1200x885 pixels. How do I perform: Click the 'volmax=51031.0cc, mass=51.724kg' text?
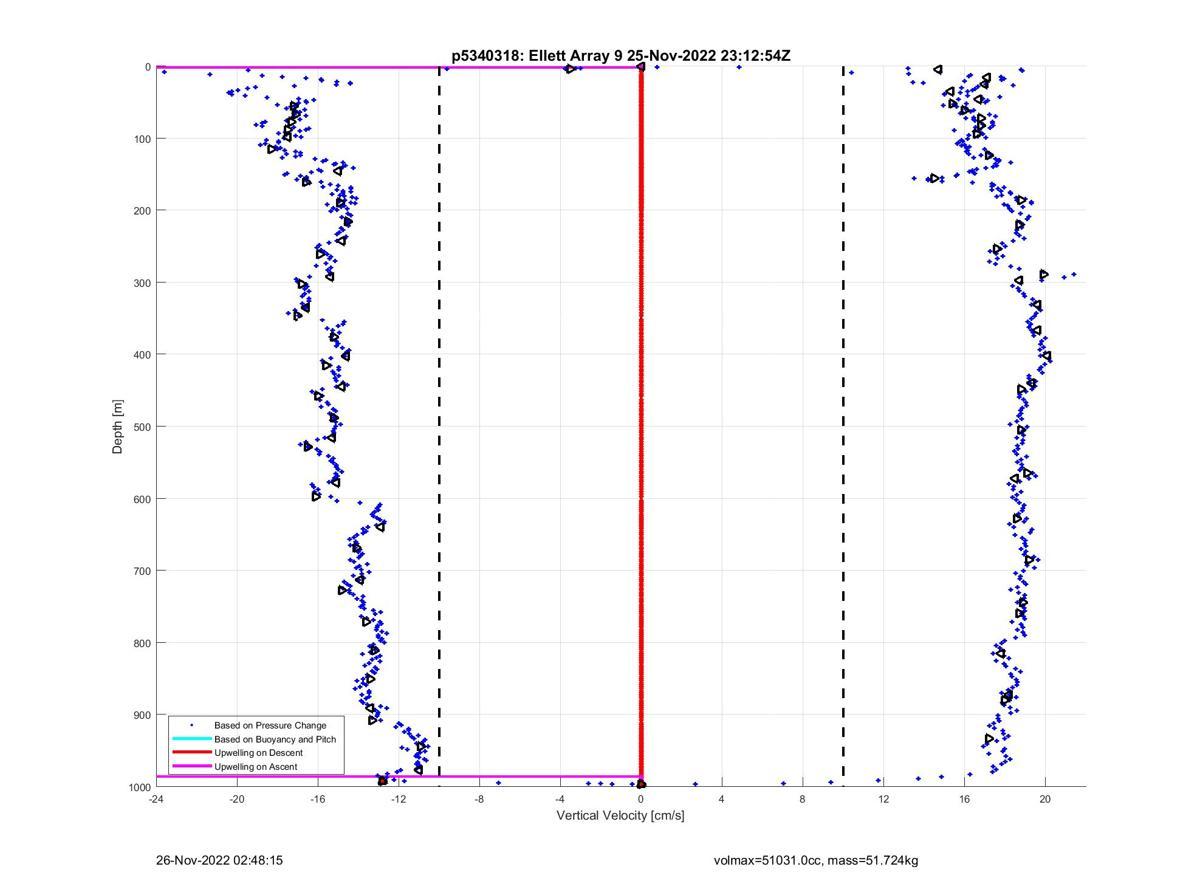(x=816, y=860)
